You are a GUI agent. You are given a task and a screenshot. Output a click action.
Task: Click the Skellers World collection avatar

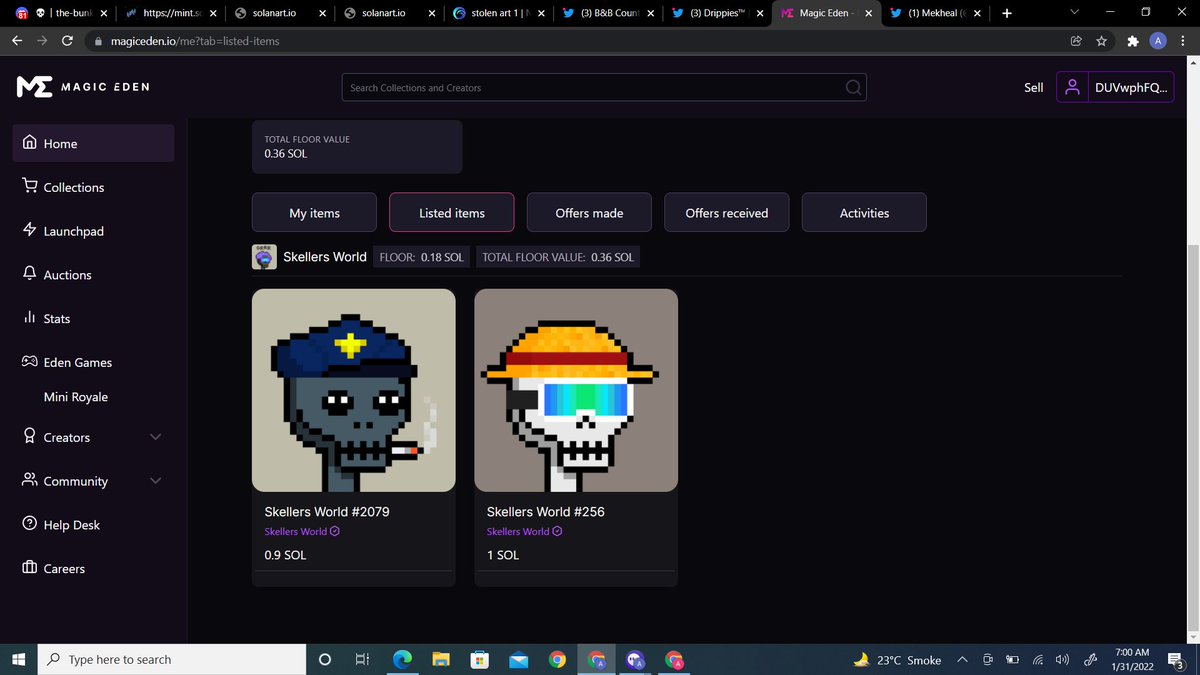point(264,257)
